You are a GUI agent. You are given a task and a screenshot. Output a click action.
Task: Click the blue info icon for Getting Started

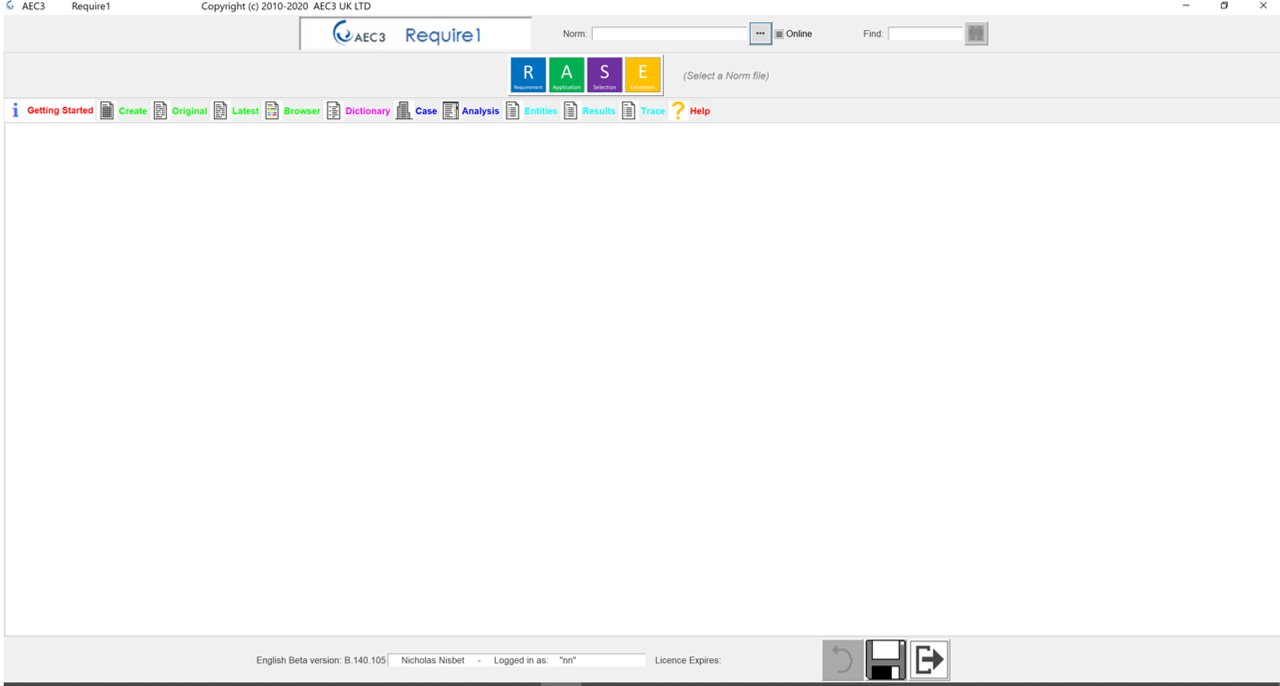pos(15,110)
